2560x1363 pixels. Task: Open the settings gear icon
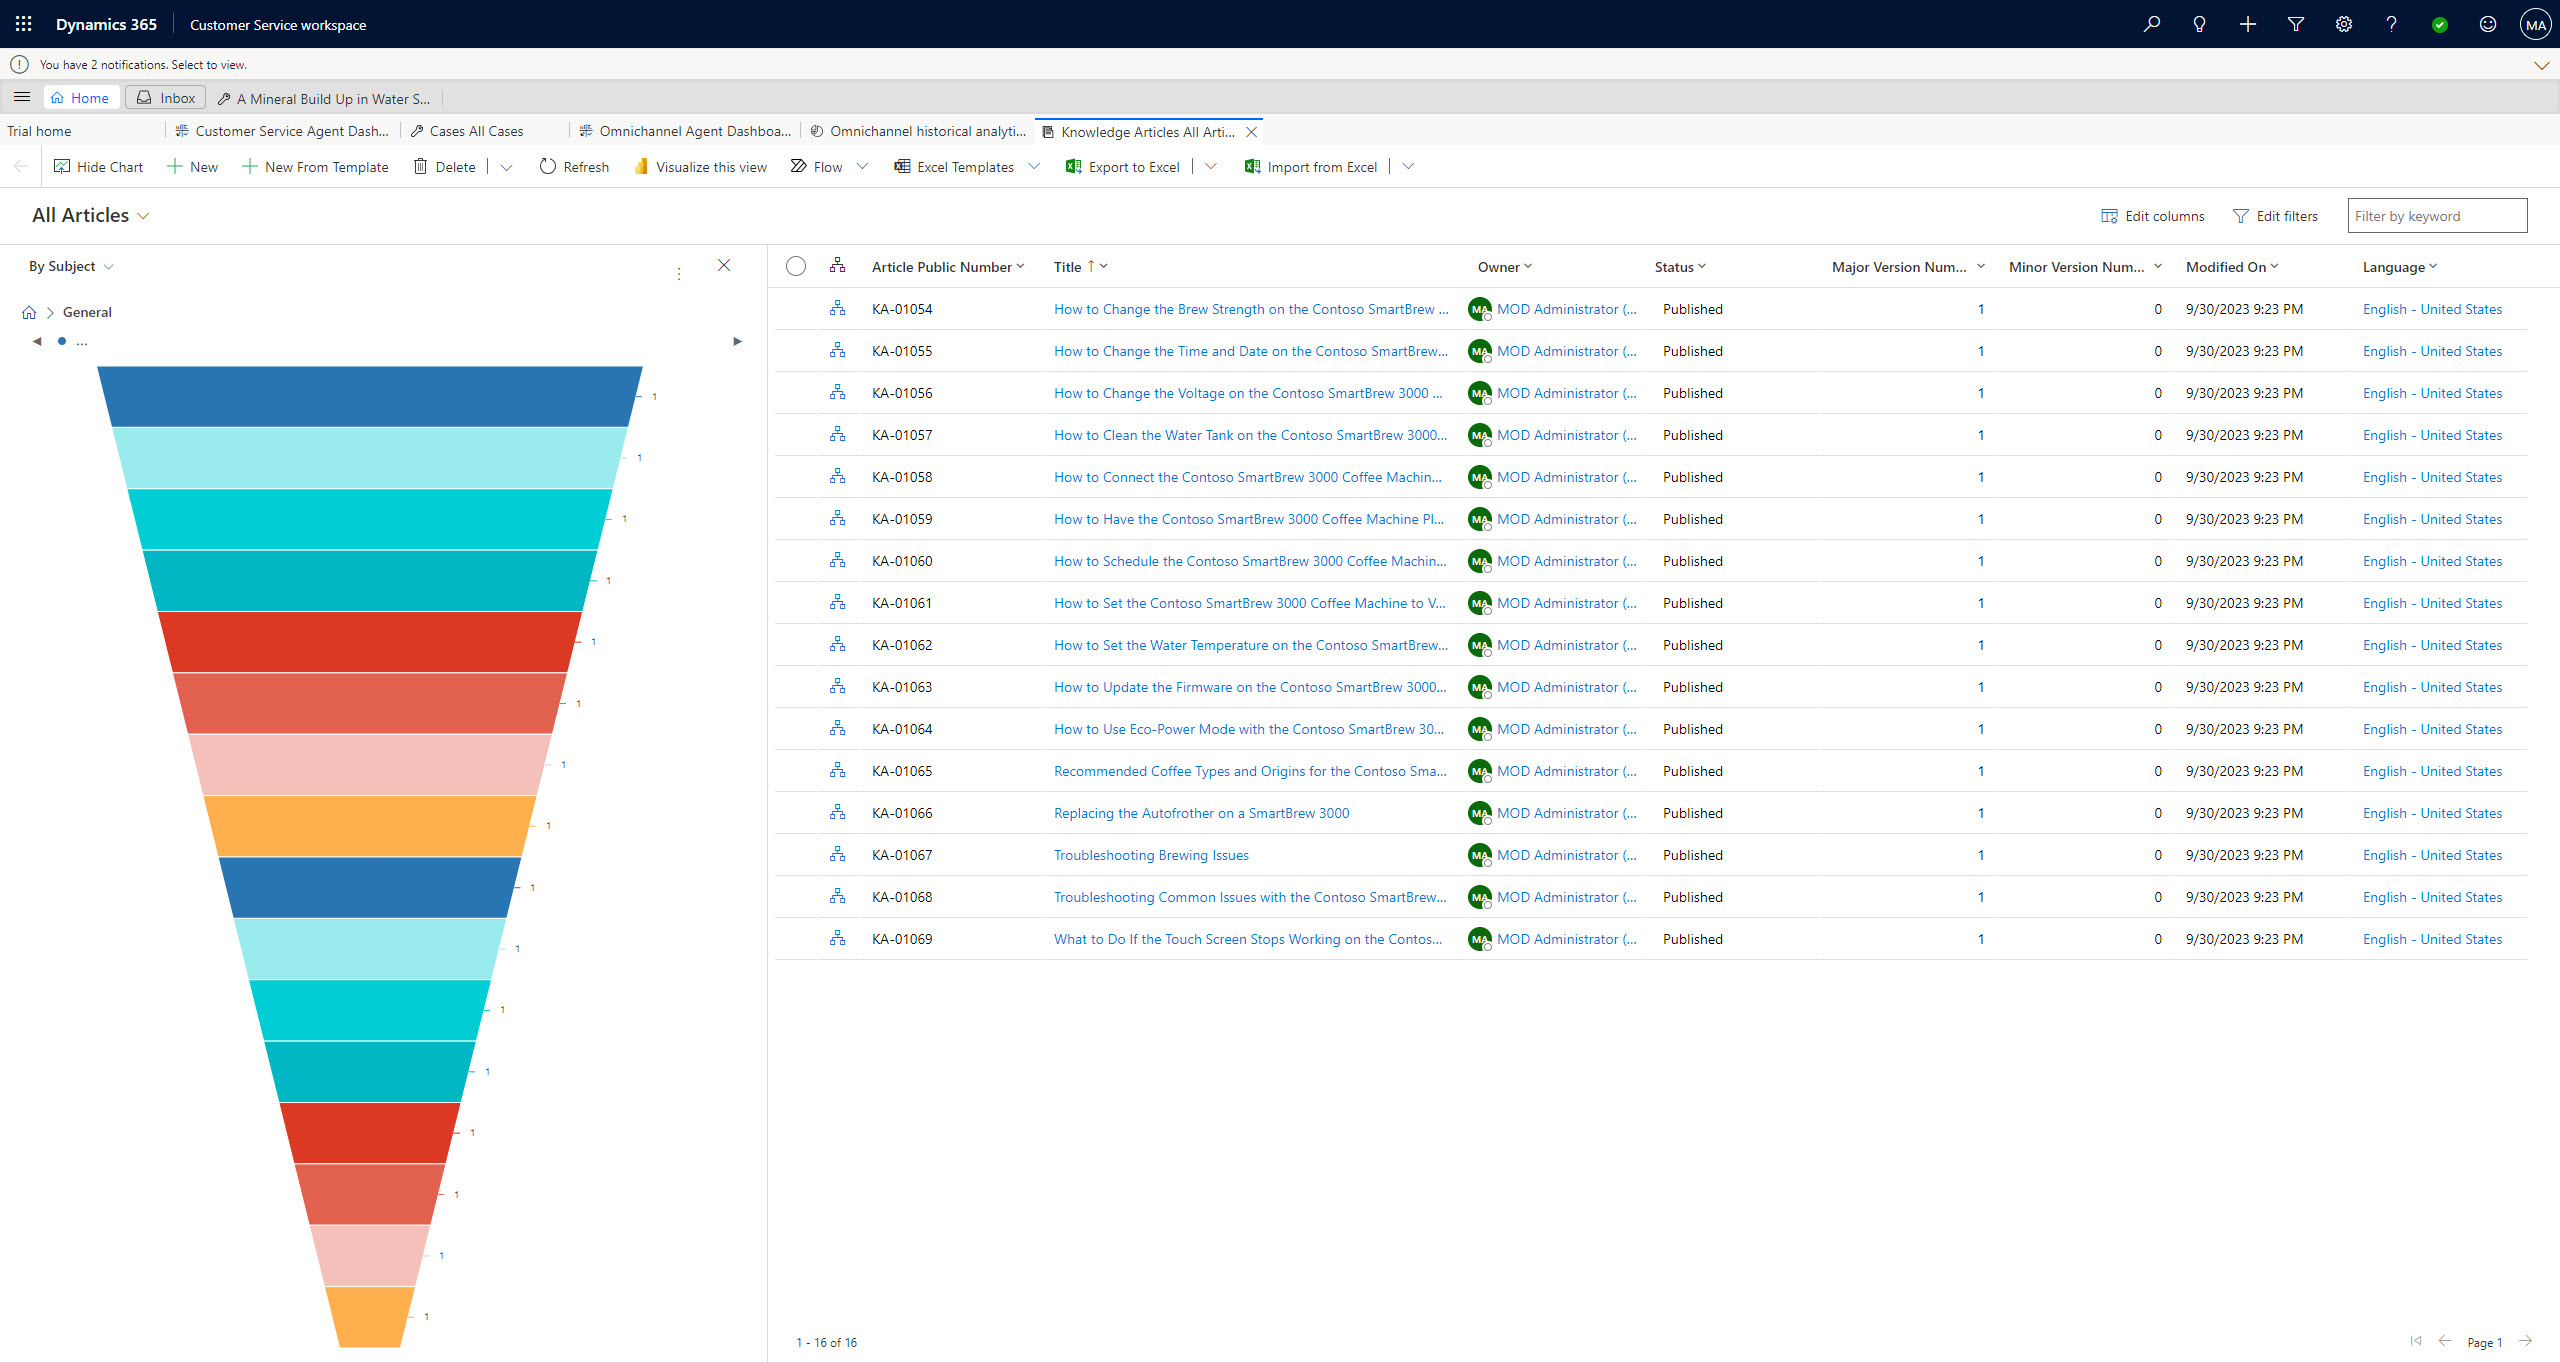(2344, 24)
